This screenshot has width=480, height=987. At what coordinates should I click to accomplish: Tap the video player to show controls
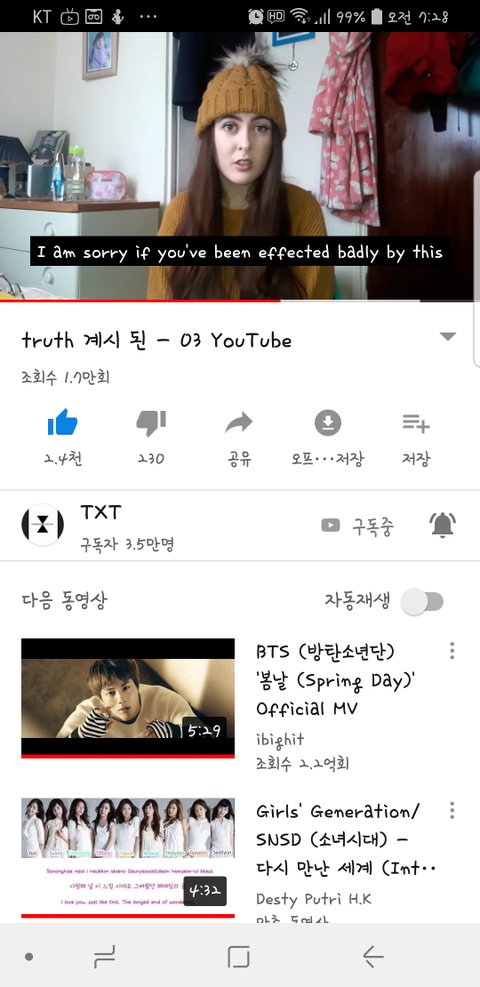pos(240,166)
